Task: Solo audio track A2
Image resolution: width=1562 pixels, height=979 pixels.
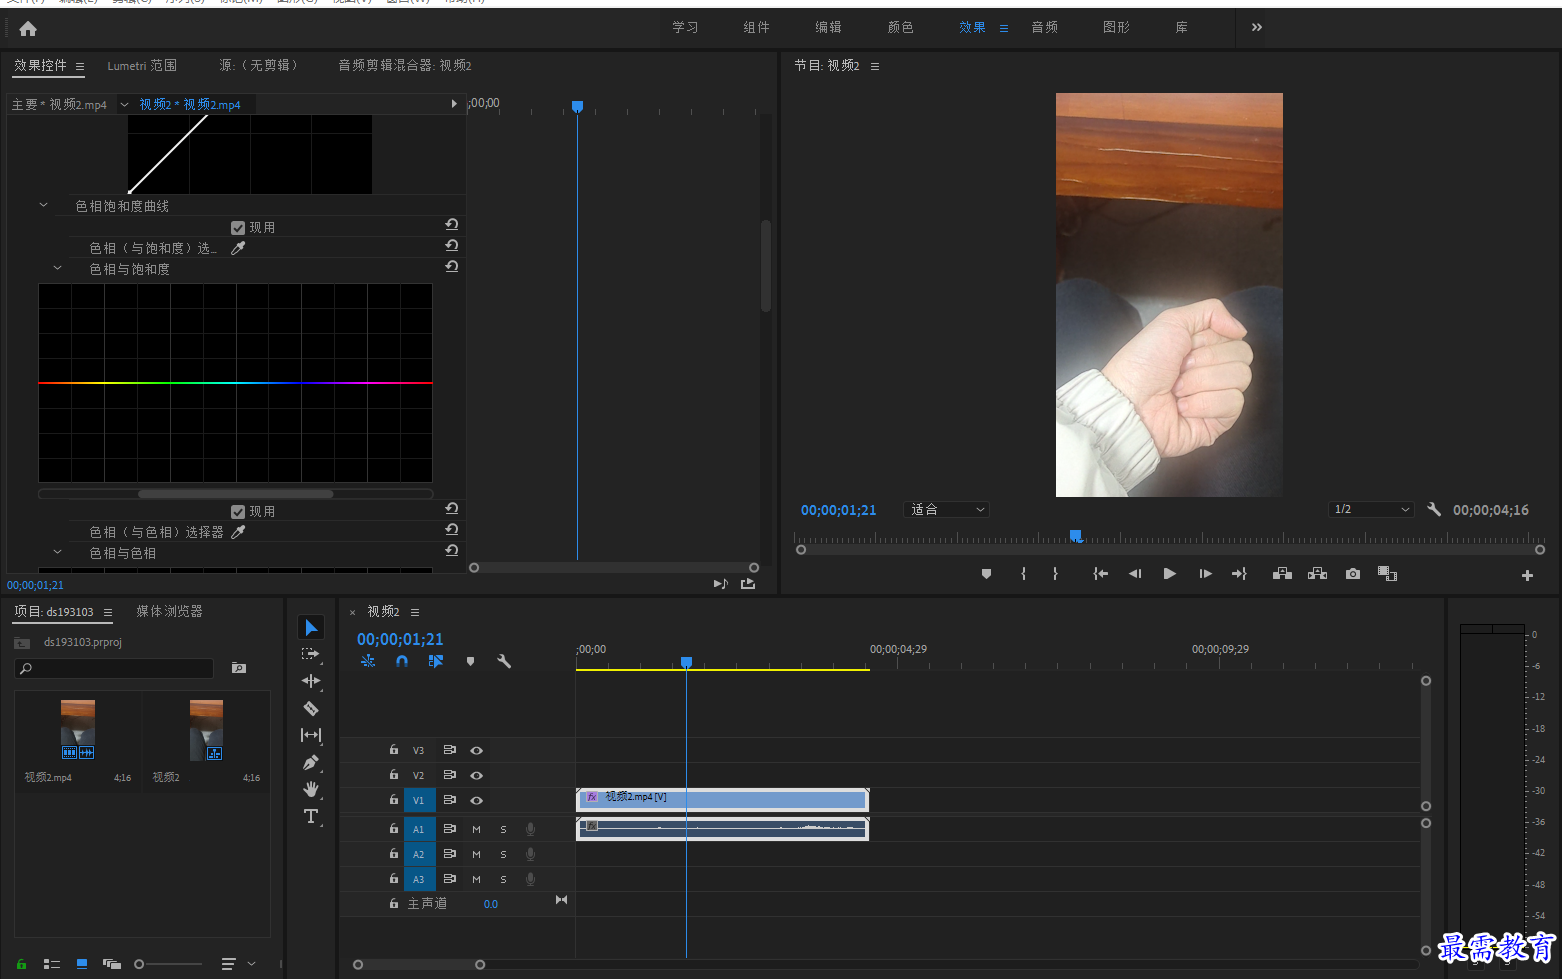Action: (503, 854)
